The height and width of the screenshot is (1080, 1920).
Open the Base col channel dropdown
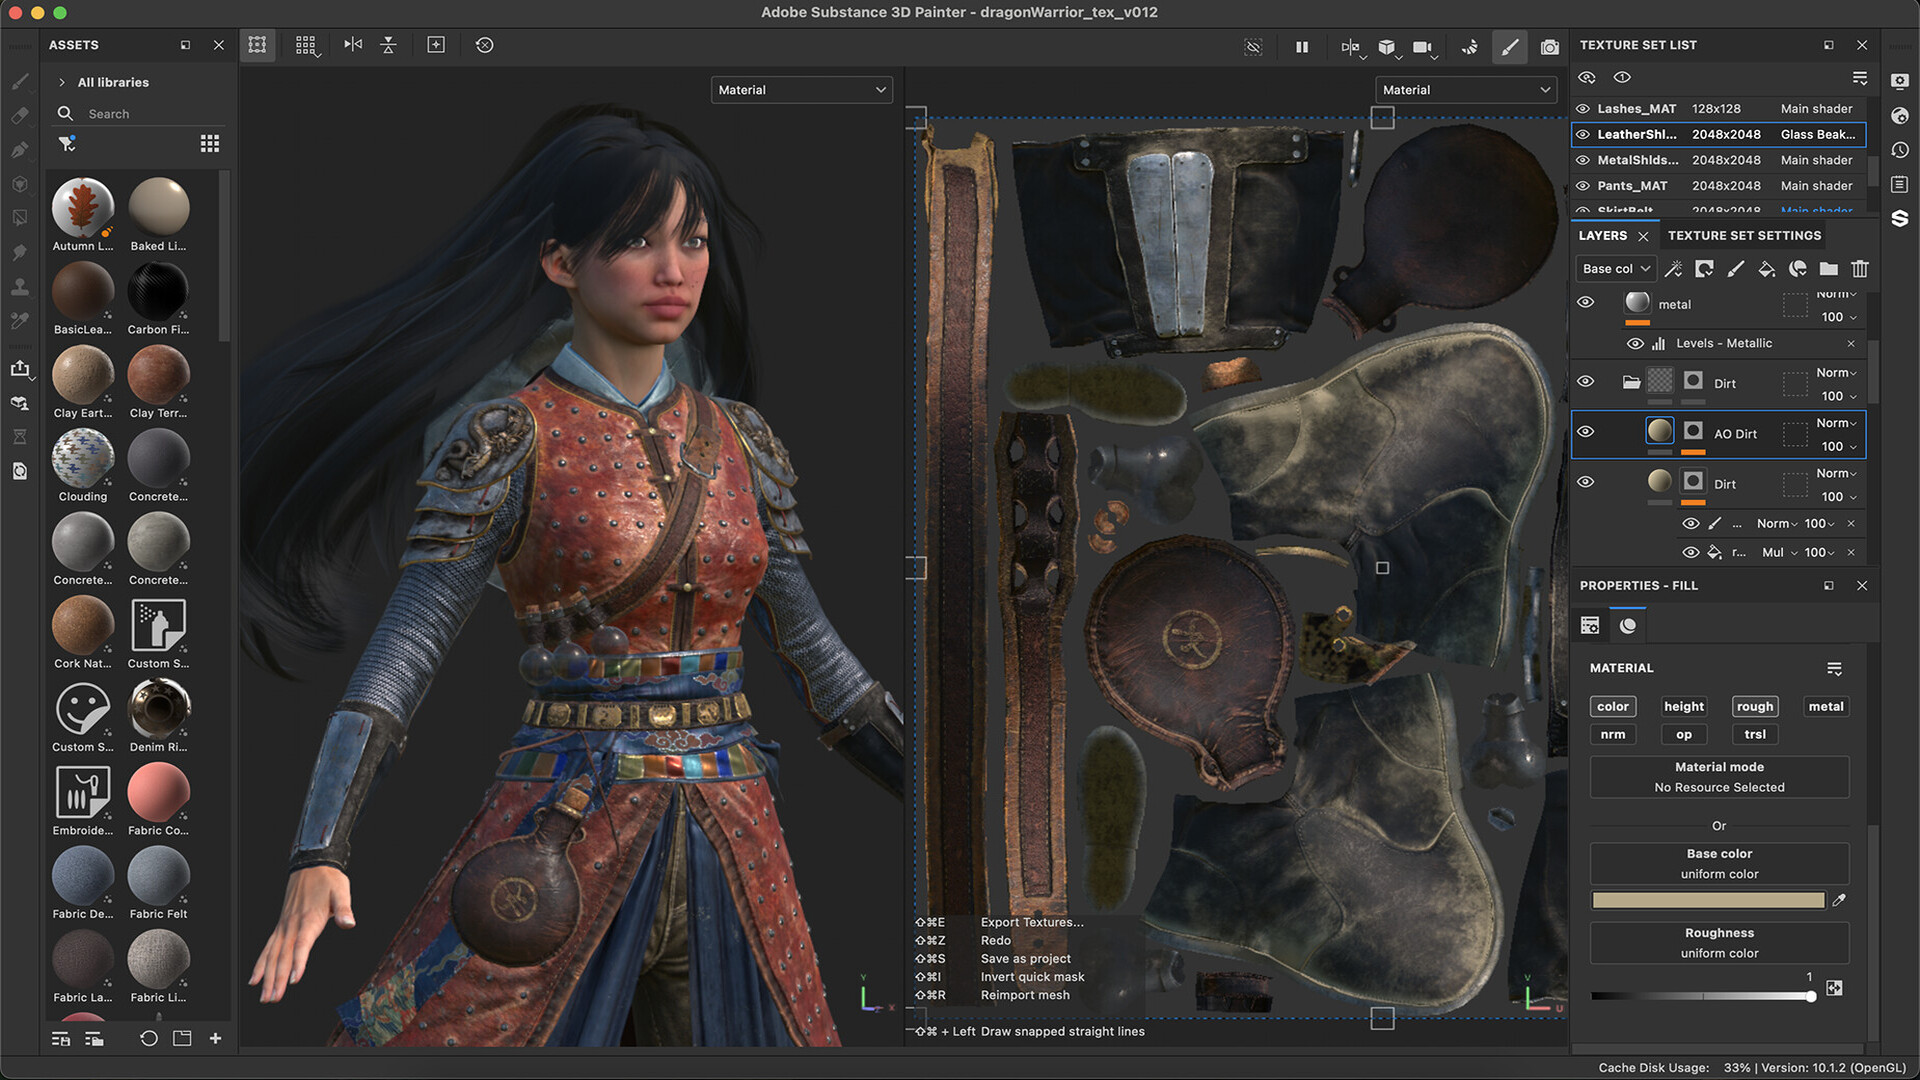[1614, 268]
